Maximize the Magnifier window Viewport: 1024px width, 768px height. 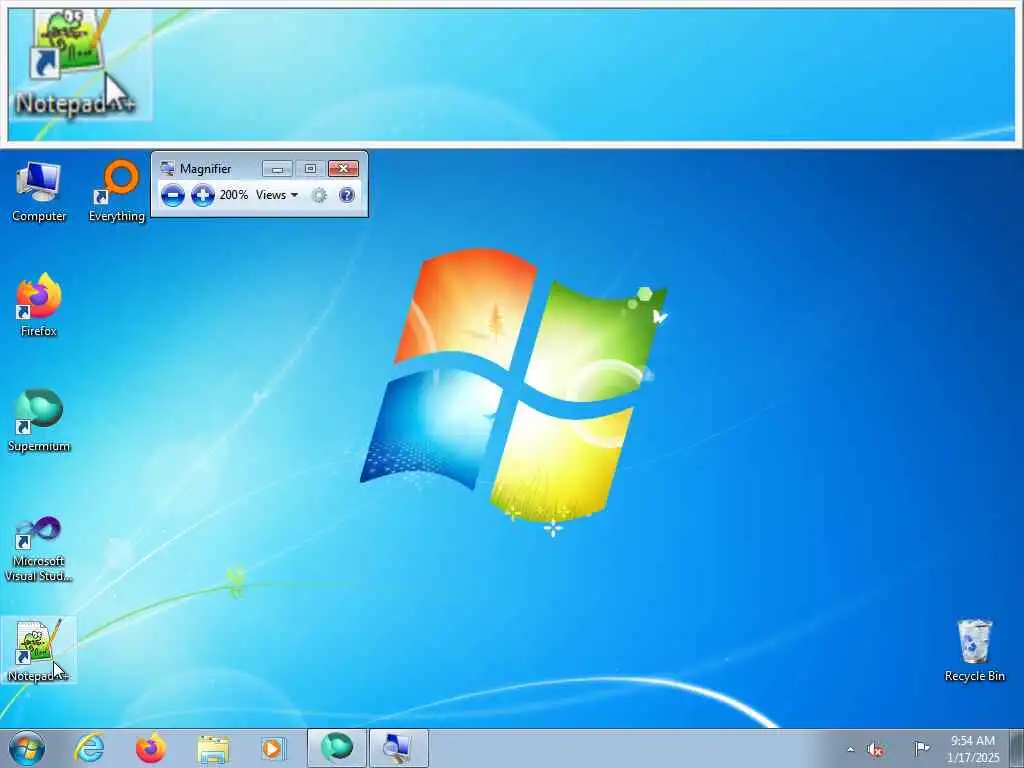pyautogui.click(x=310, y=169)
